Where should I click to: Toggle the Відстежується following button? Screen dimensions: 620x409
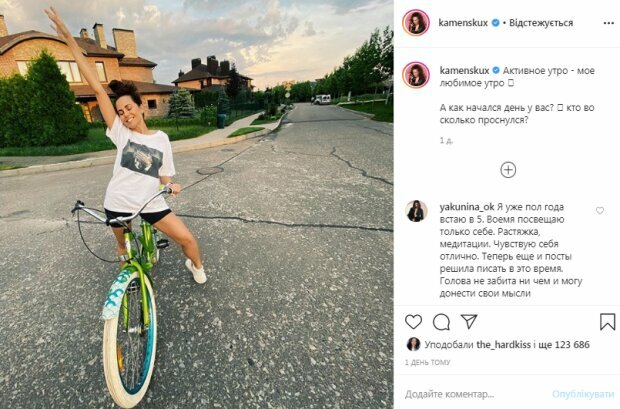pyautogui.click(x=541, y=23)
